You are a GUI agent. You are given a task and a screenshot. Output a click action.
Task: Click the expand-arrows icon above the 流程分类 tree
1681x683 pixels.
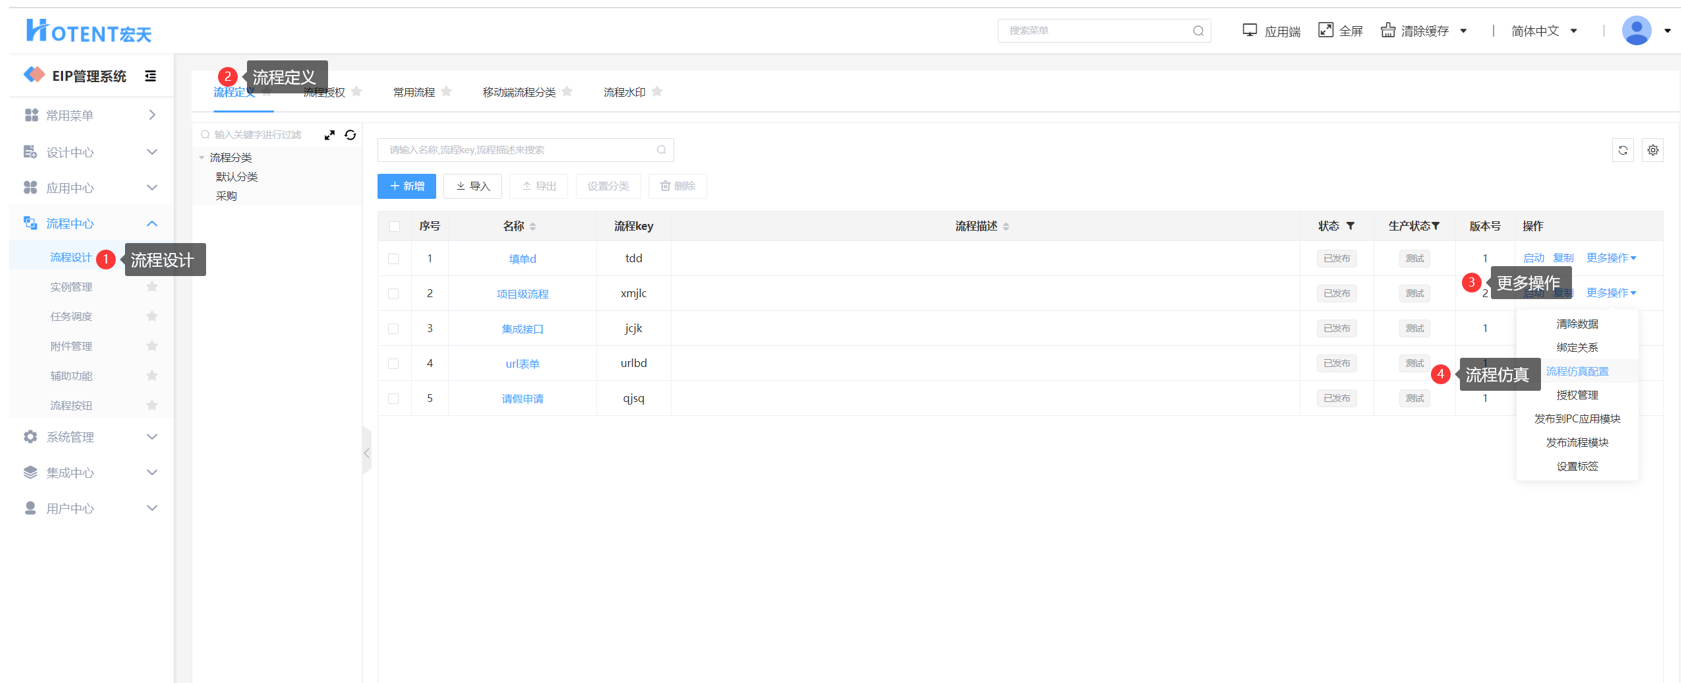(x=330, y=135)
